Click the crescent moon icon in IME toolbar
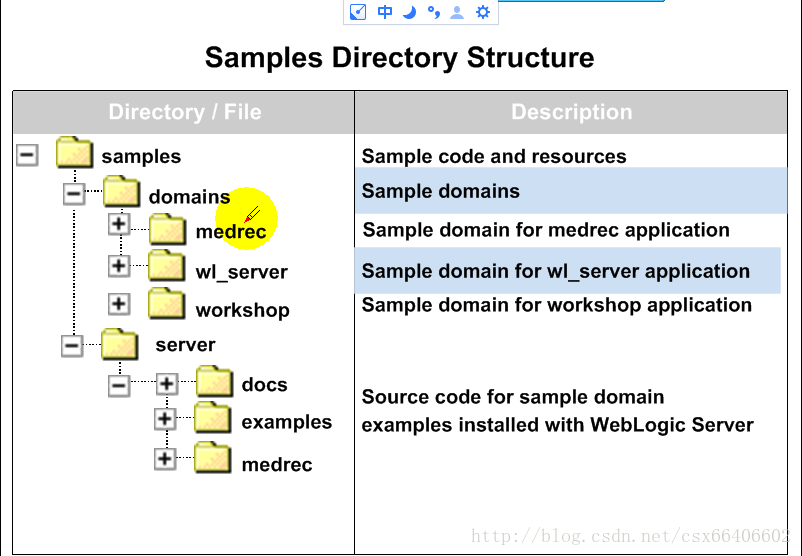 click(x=409, y=12)
